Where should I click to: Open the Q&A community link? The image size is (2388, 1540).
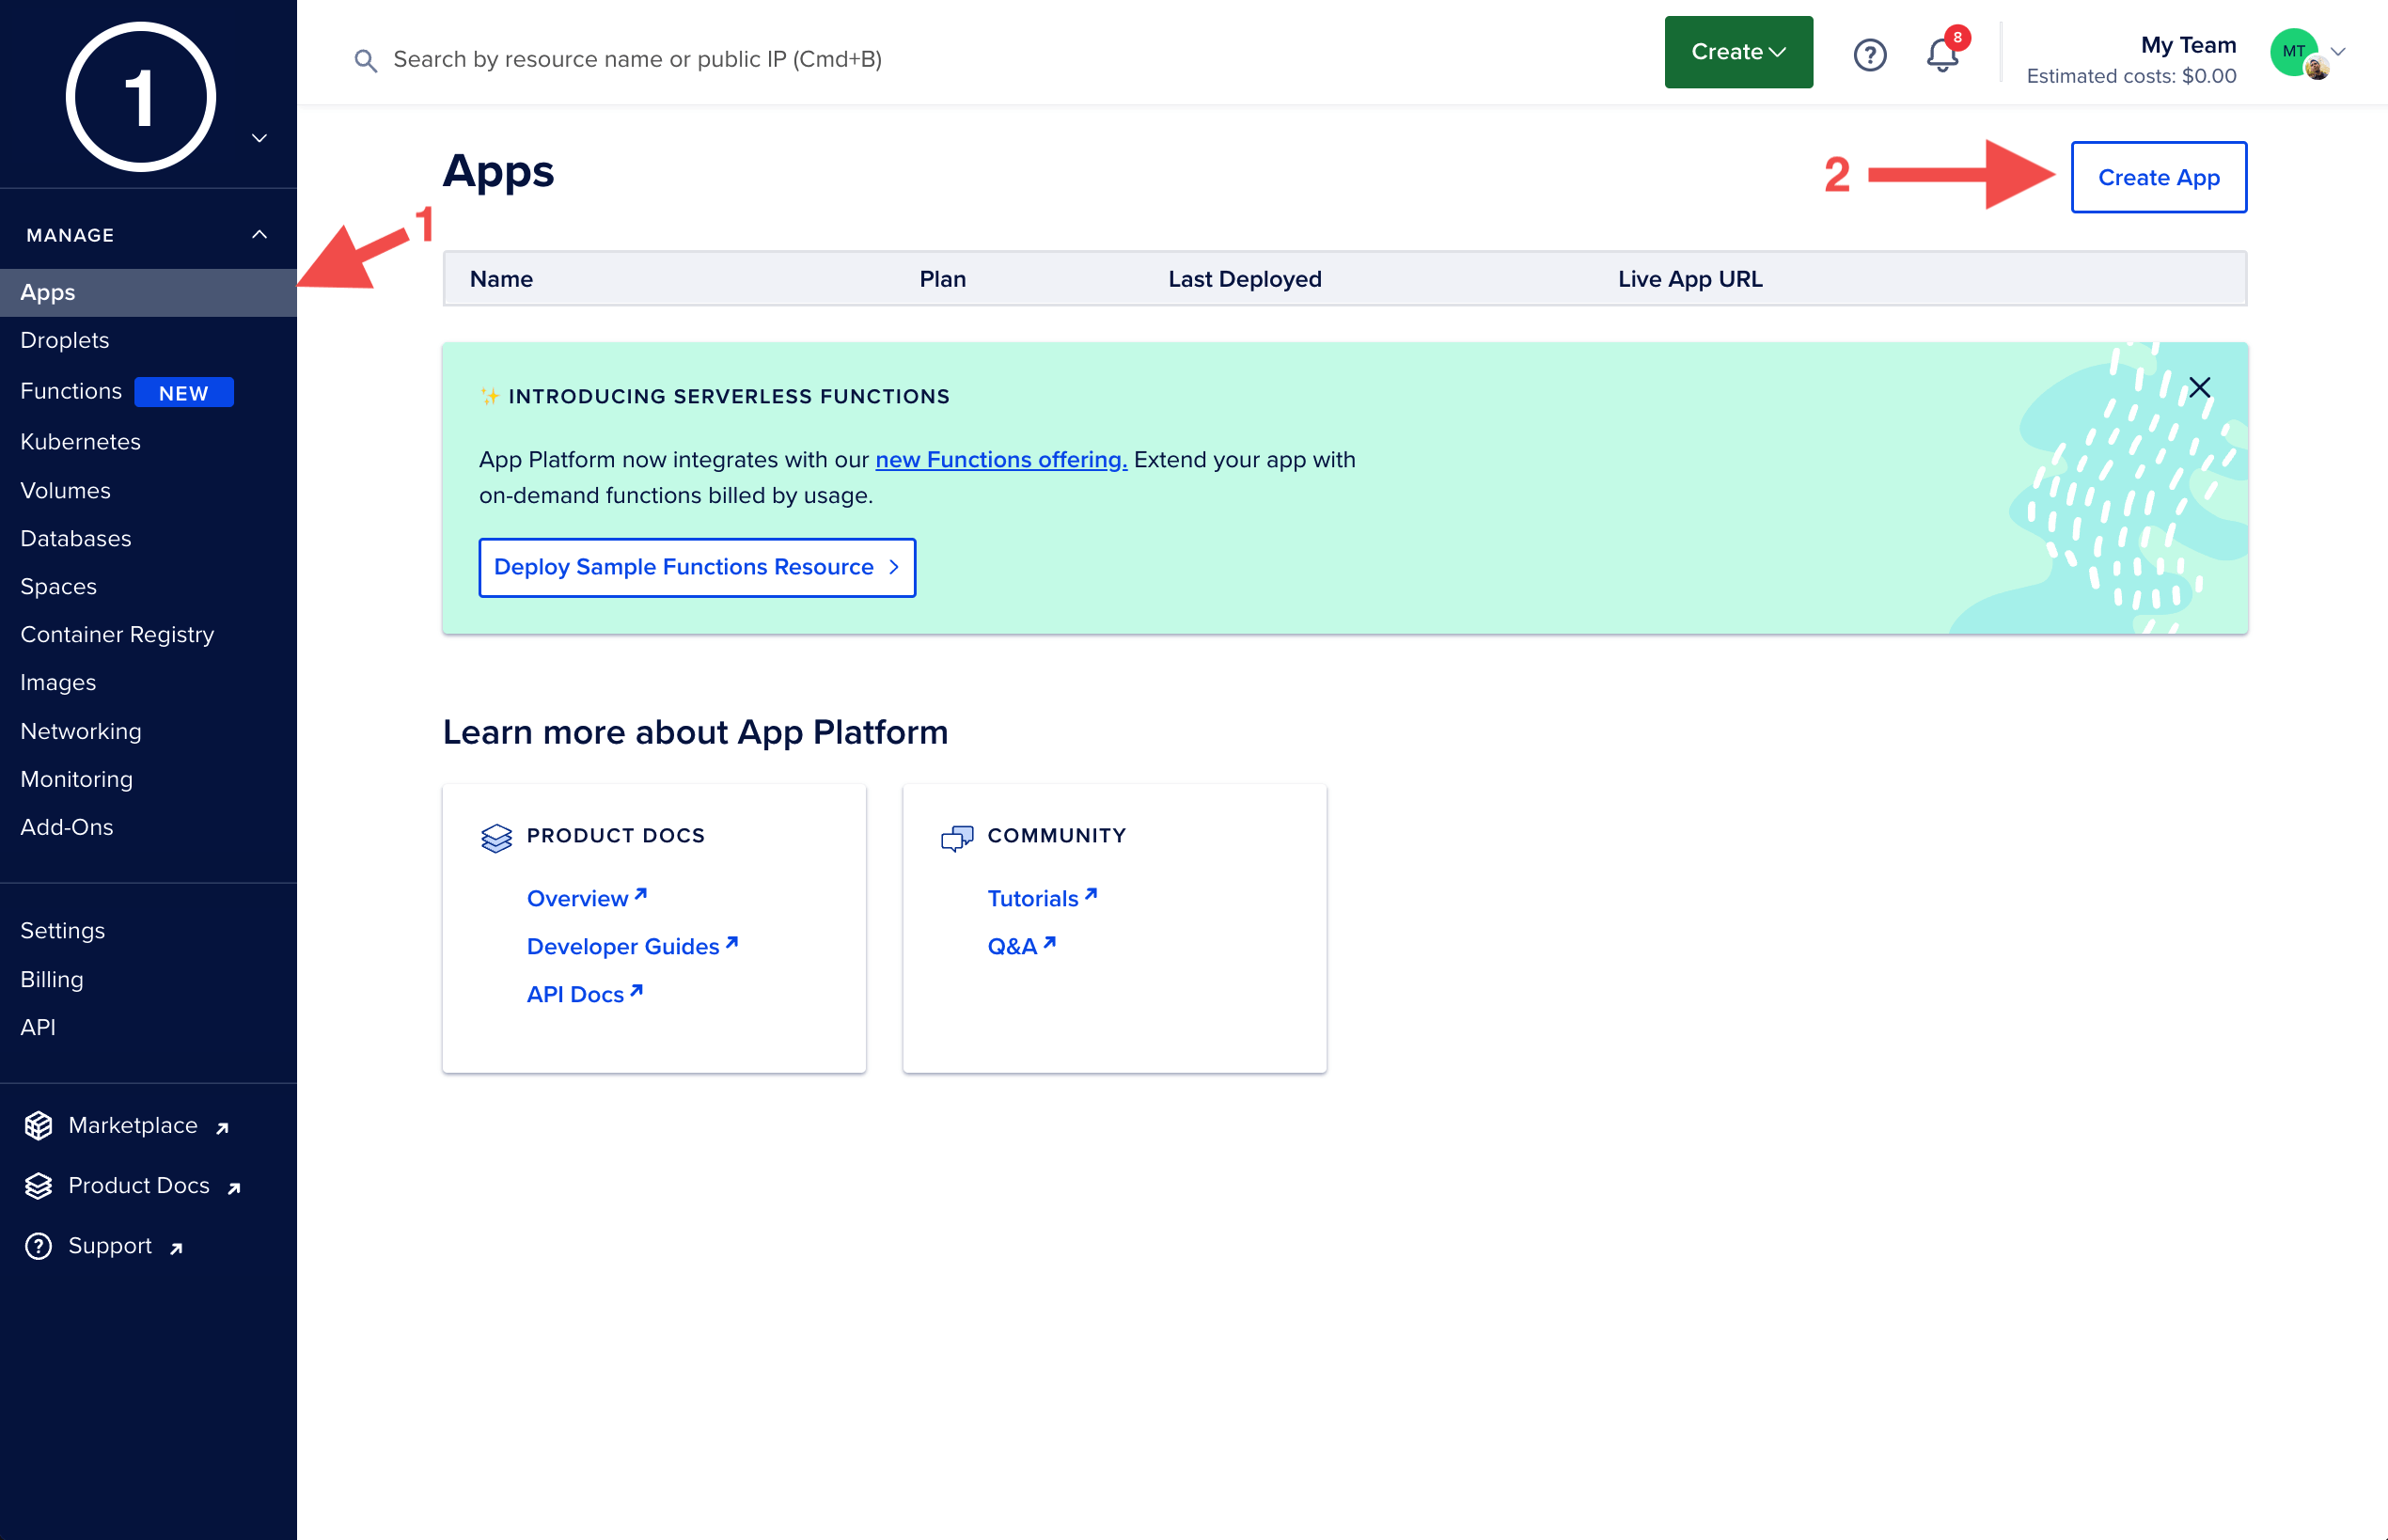1021,946
